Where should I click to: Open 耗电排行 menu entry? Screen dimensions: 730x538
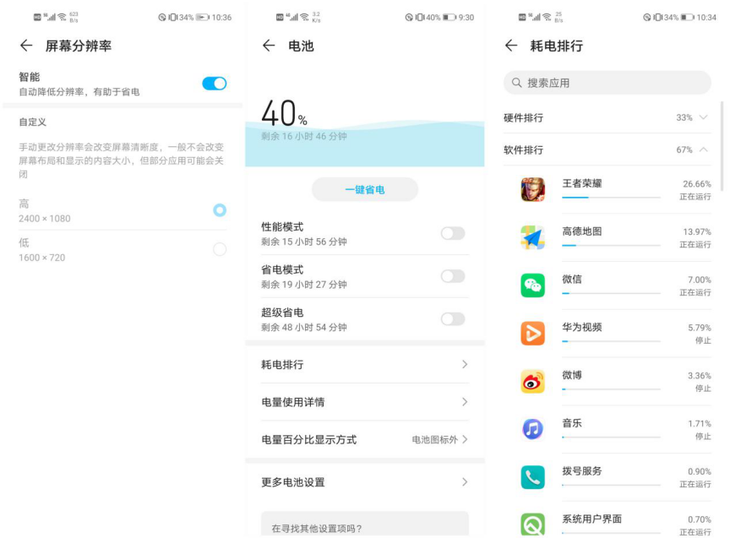tap(365, 365)
